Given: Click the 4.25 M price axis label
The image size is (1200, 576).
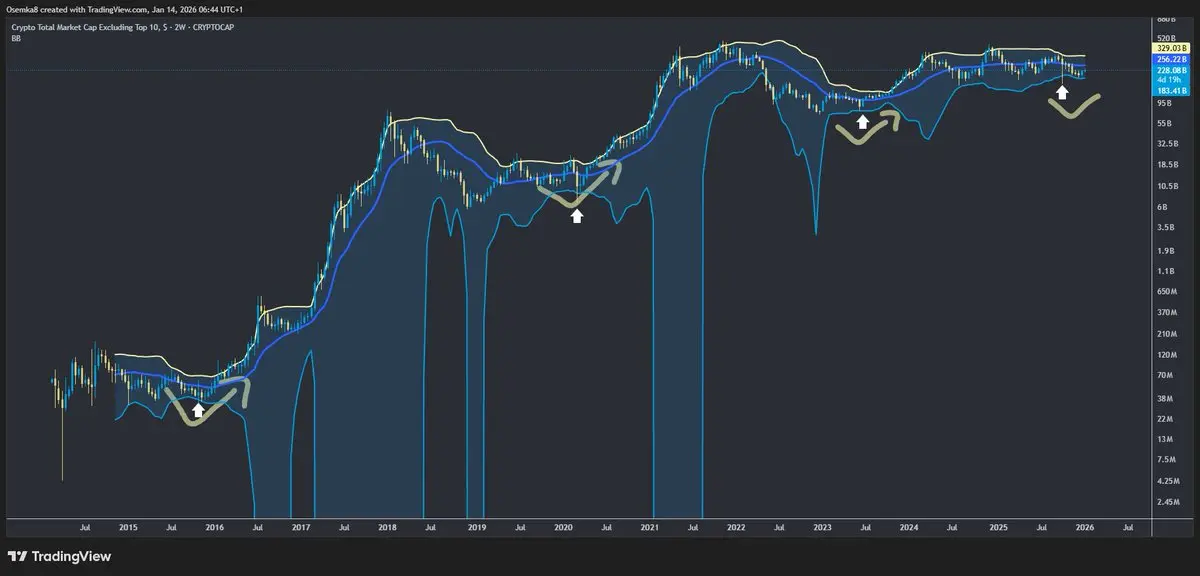Looking at the screenshot, I should [1167, 481].
